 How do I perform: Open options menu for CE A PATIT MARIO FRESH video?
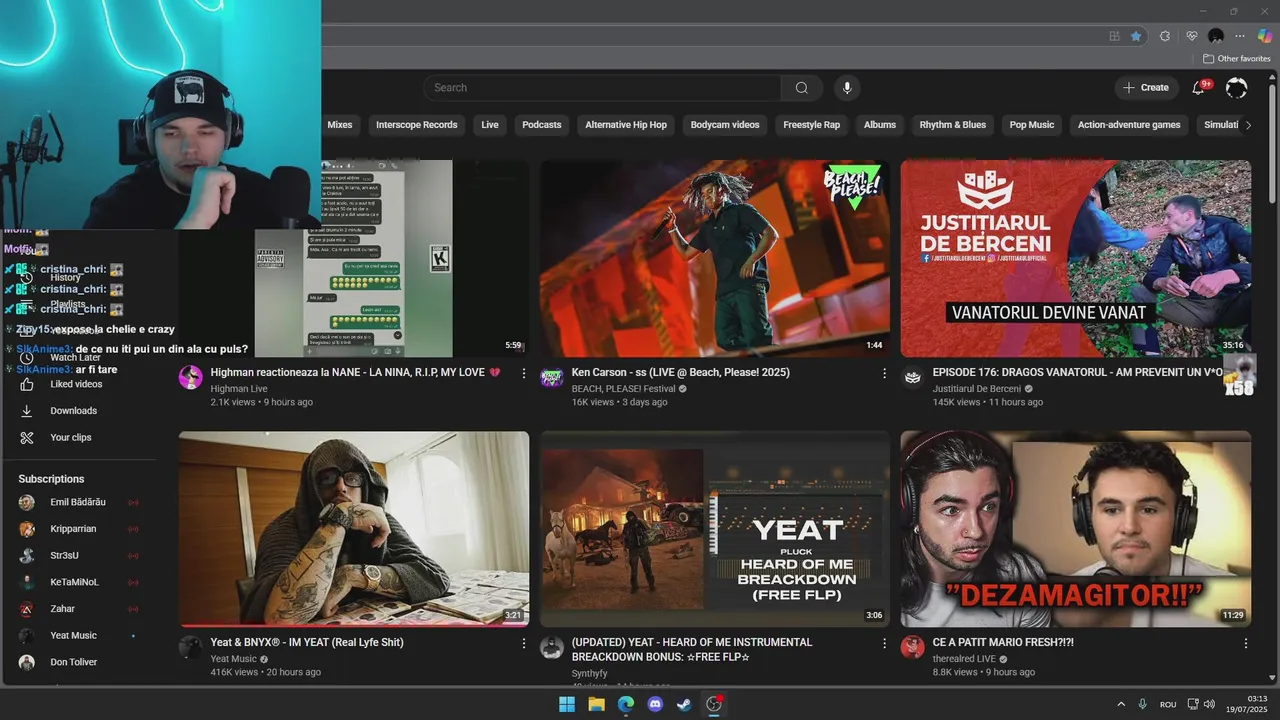1245,643
